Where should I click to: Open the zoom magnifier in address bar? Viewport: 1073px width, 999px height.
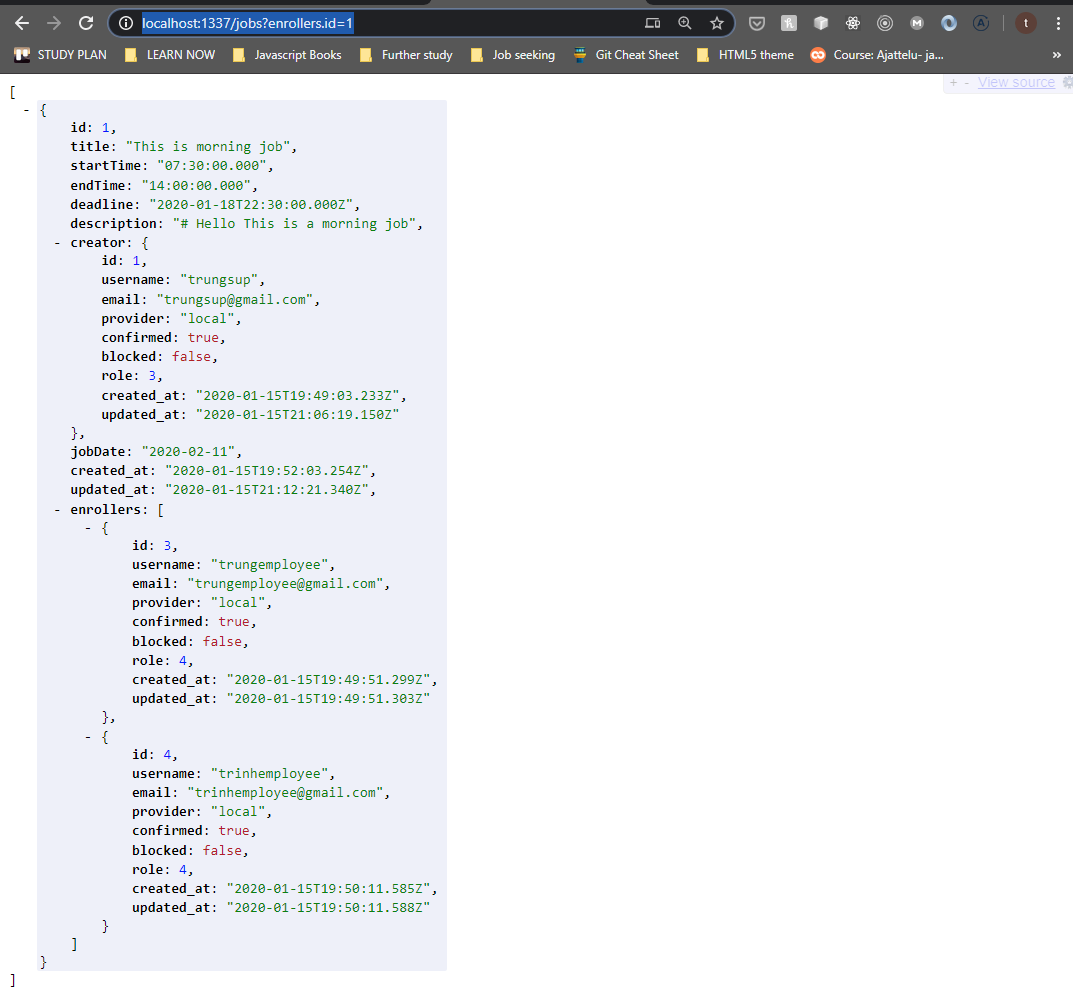[x=684, y=23]
